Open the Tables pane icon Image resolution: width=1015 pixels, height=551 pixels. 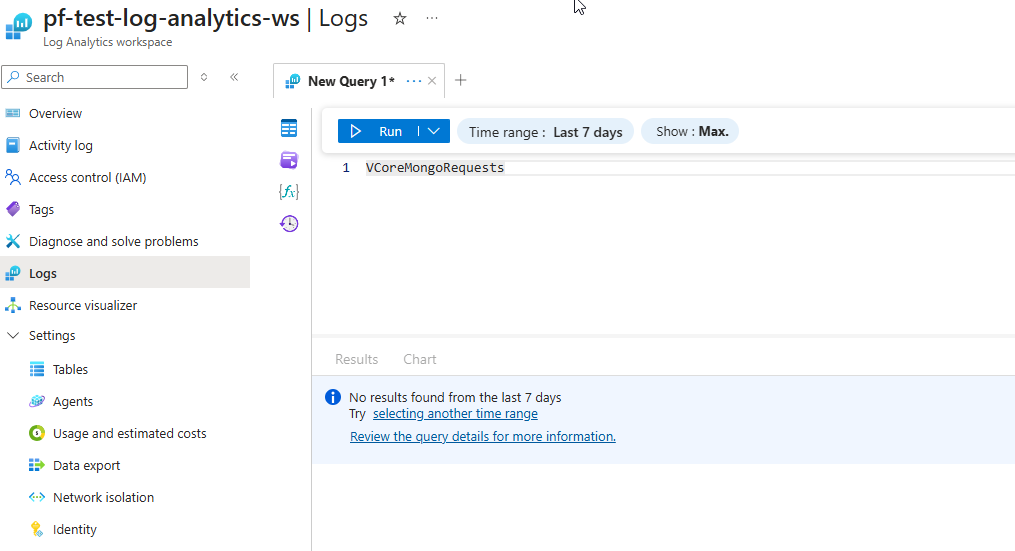[x=289, y=128]
